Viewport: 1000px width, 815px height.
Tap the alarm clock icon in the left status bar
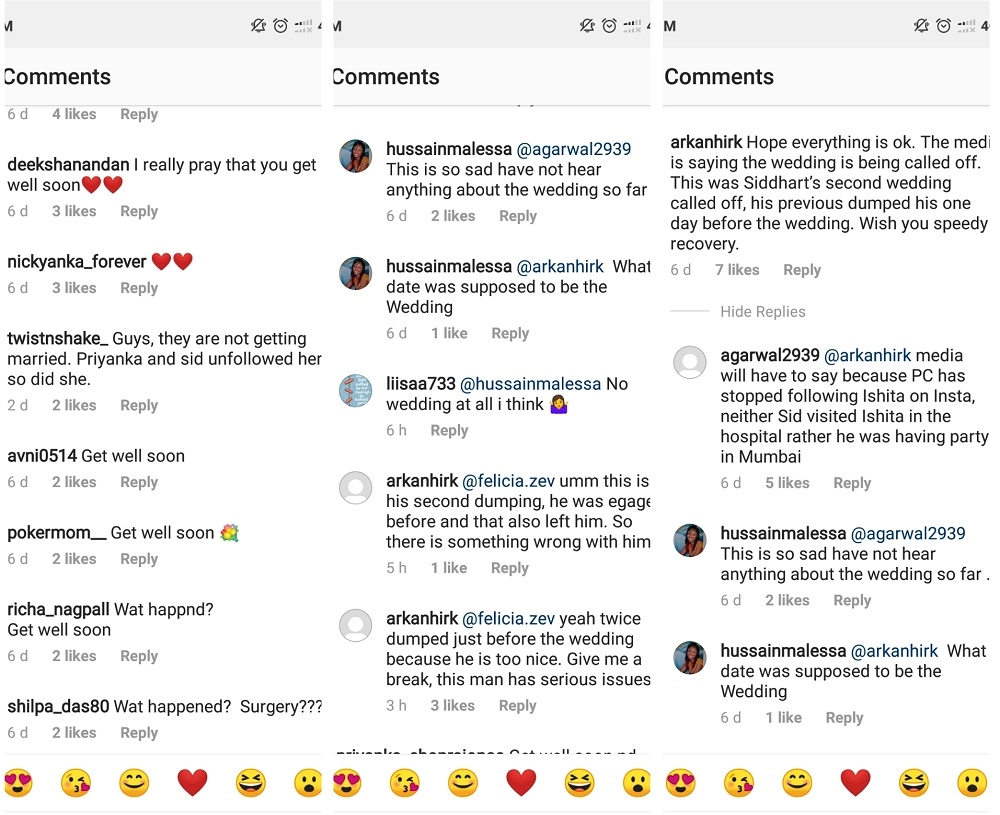coord(283,26)
